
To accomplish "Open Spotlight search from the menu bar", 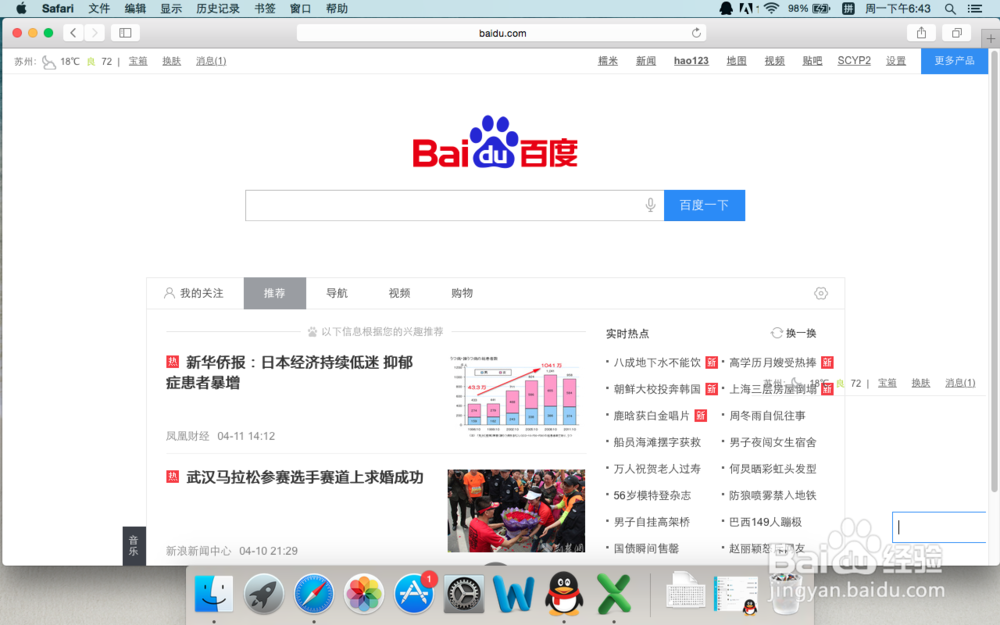I will click(949, 9).
